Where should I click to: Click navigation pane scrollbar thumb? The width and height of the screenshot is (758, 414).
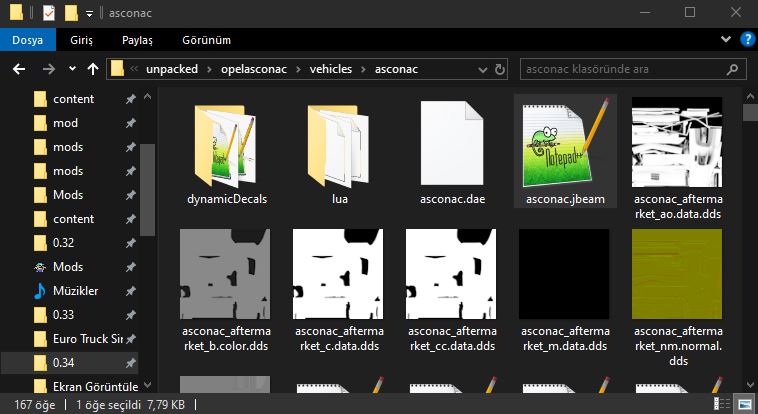pyautogui.click(x=147, y=190)
